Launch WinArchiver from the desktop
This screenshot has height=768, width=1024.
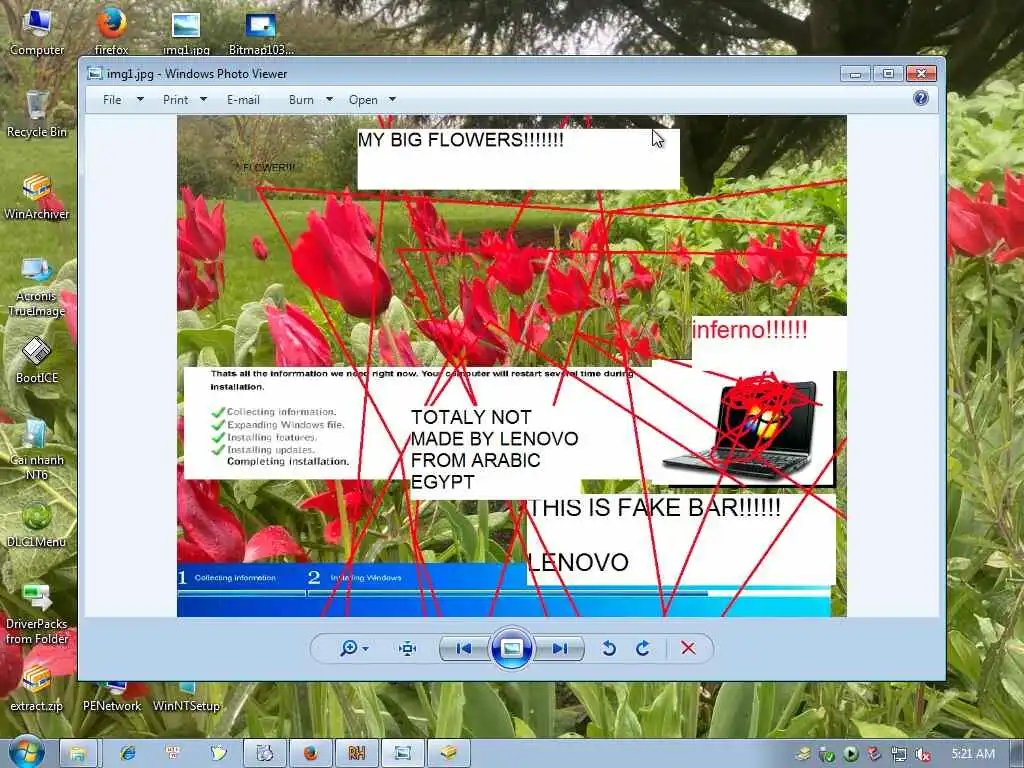(x=37, y=197)
